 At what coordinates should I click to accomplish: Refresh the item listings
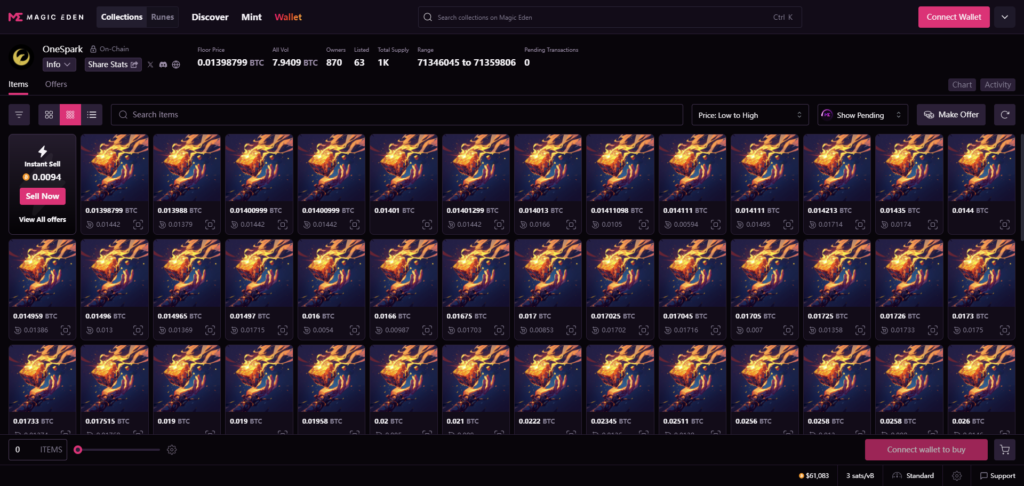click(x=1004, y=115)
